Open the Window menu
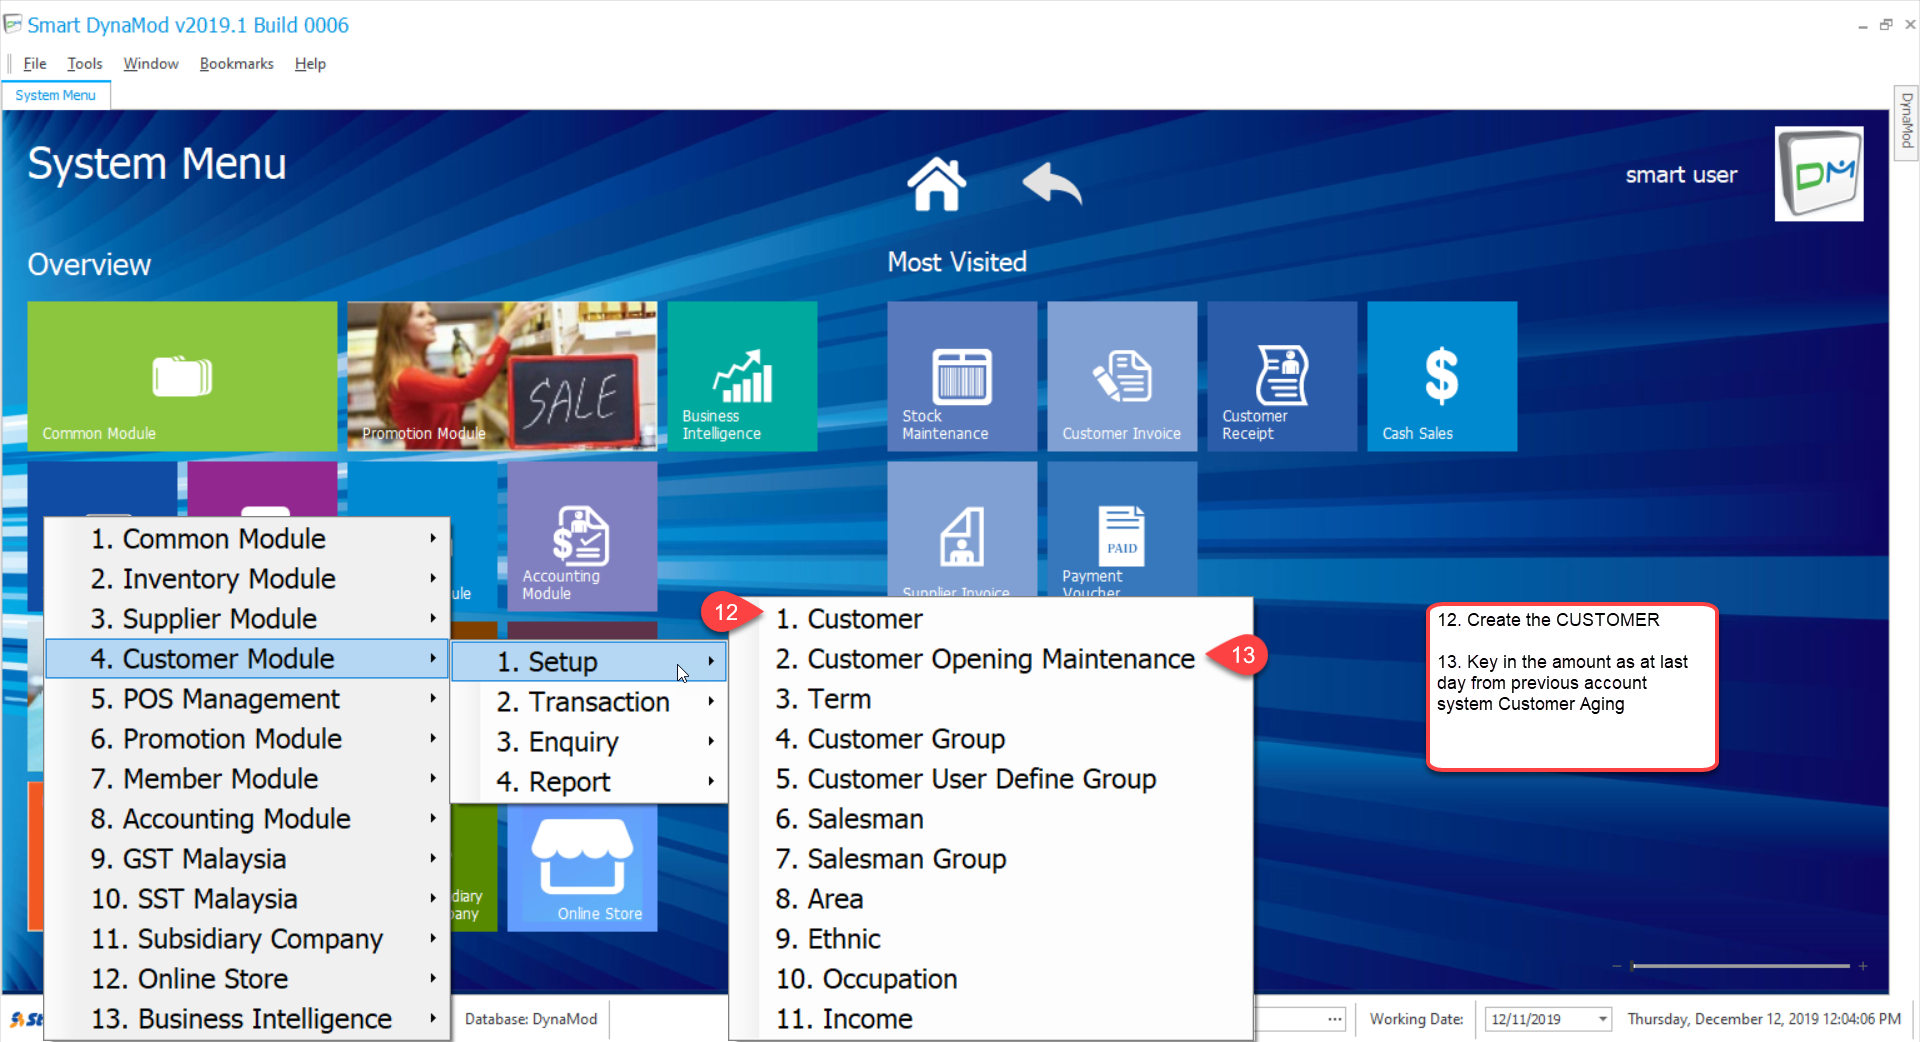 tap(151, 63)
